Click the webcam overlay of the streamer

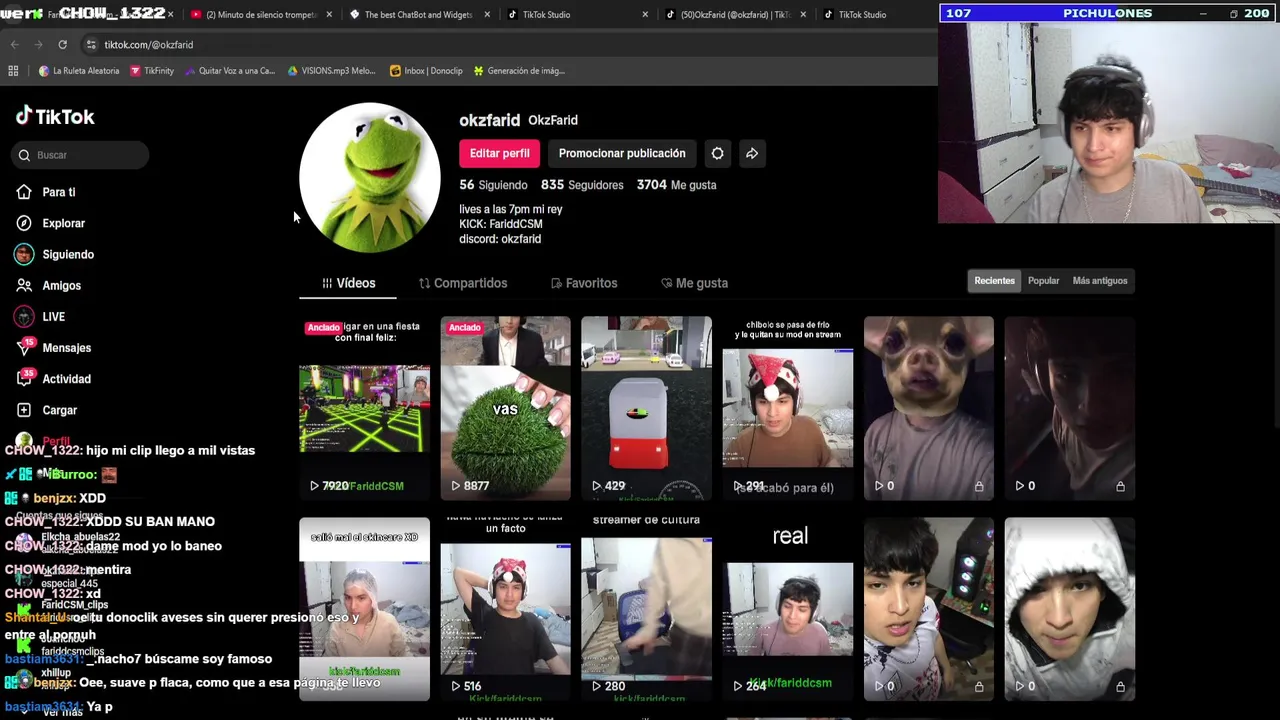tap(1109, 122)
